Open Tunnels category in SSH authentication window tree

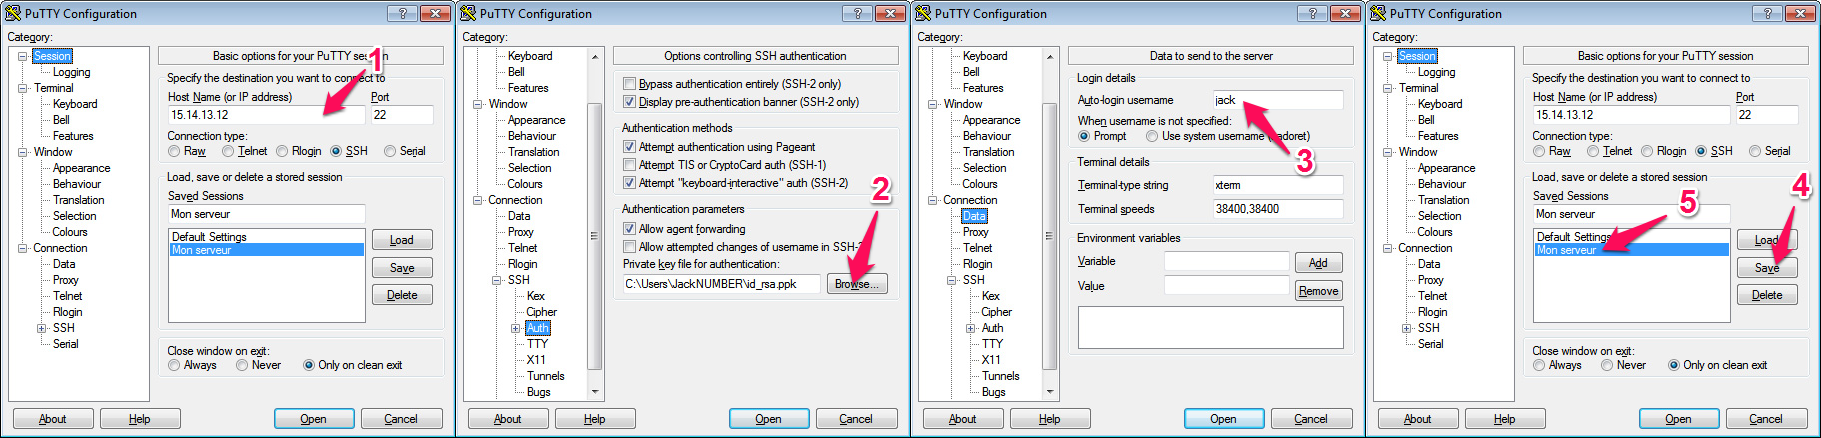tap(545, 376)
